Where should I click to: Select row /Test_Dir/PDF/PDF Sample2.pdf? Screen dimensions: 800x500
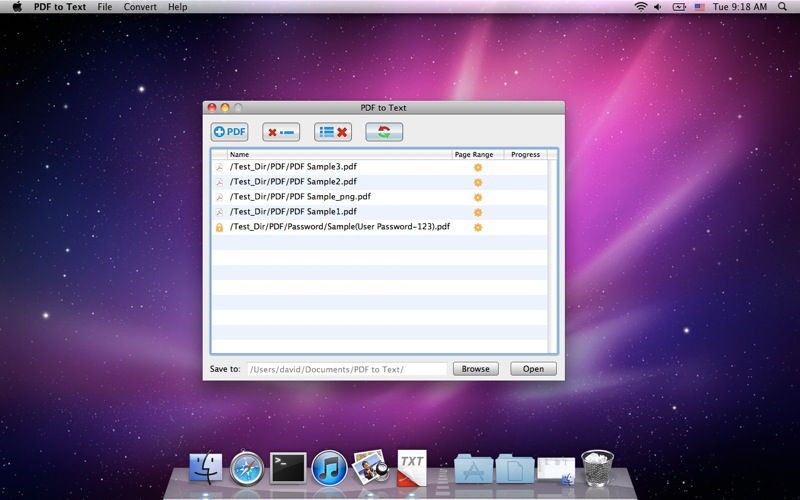[380, 182]
